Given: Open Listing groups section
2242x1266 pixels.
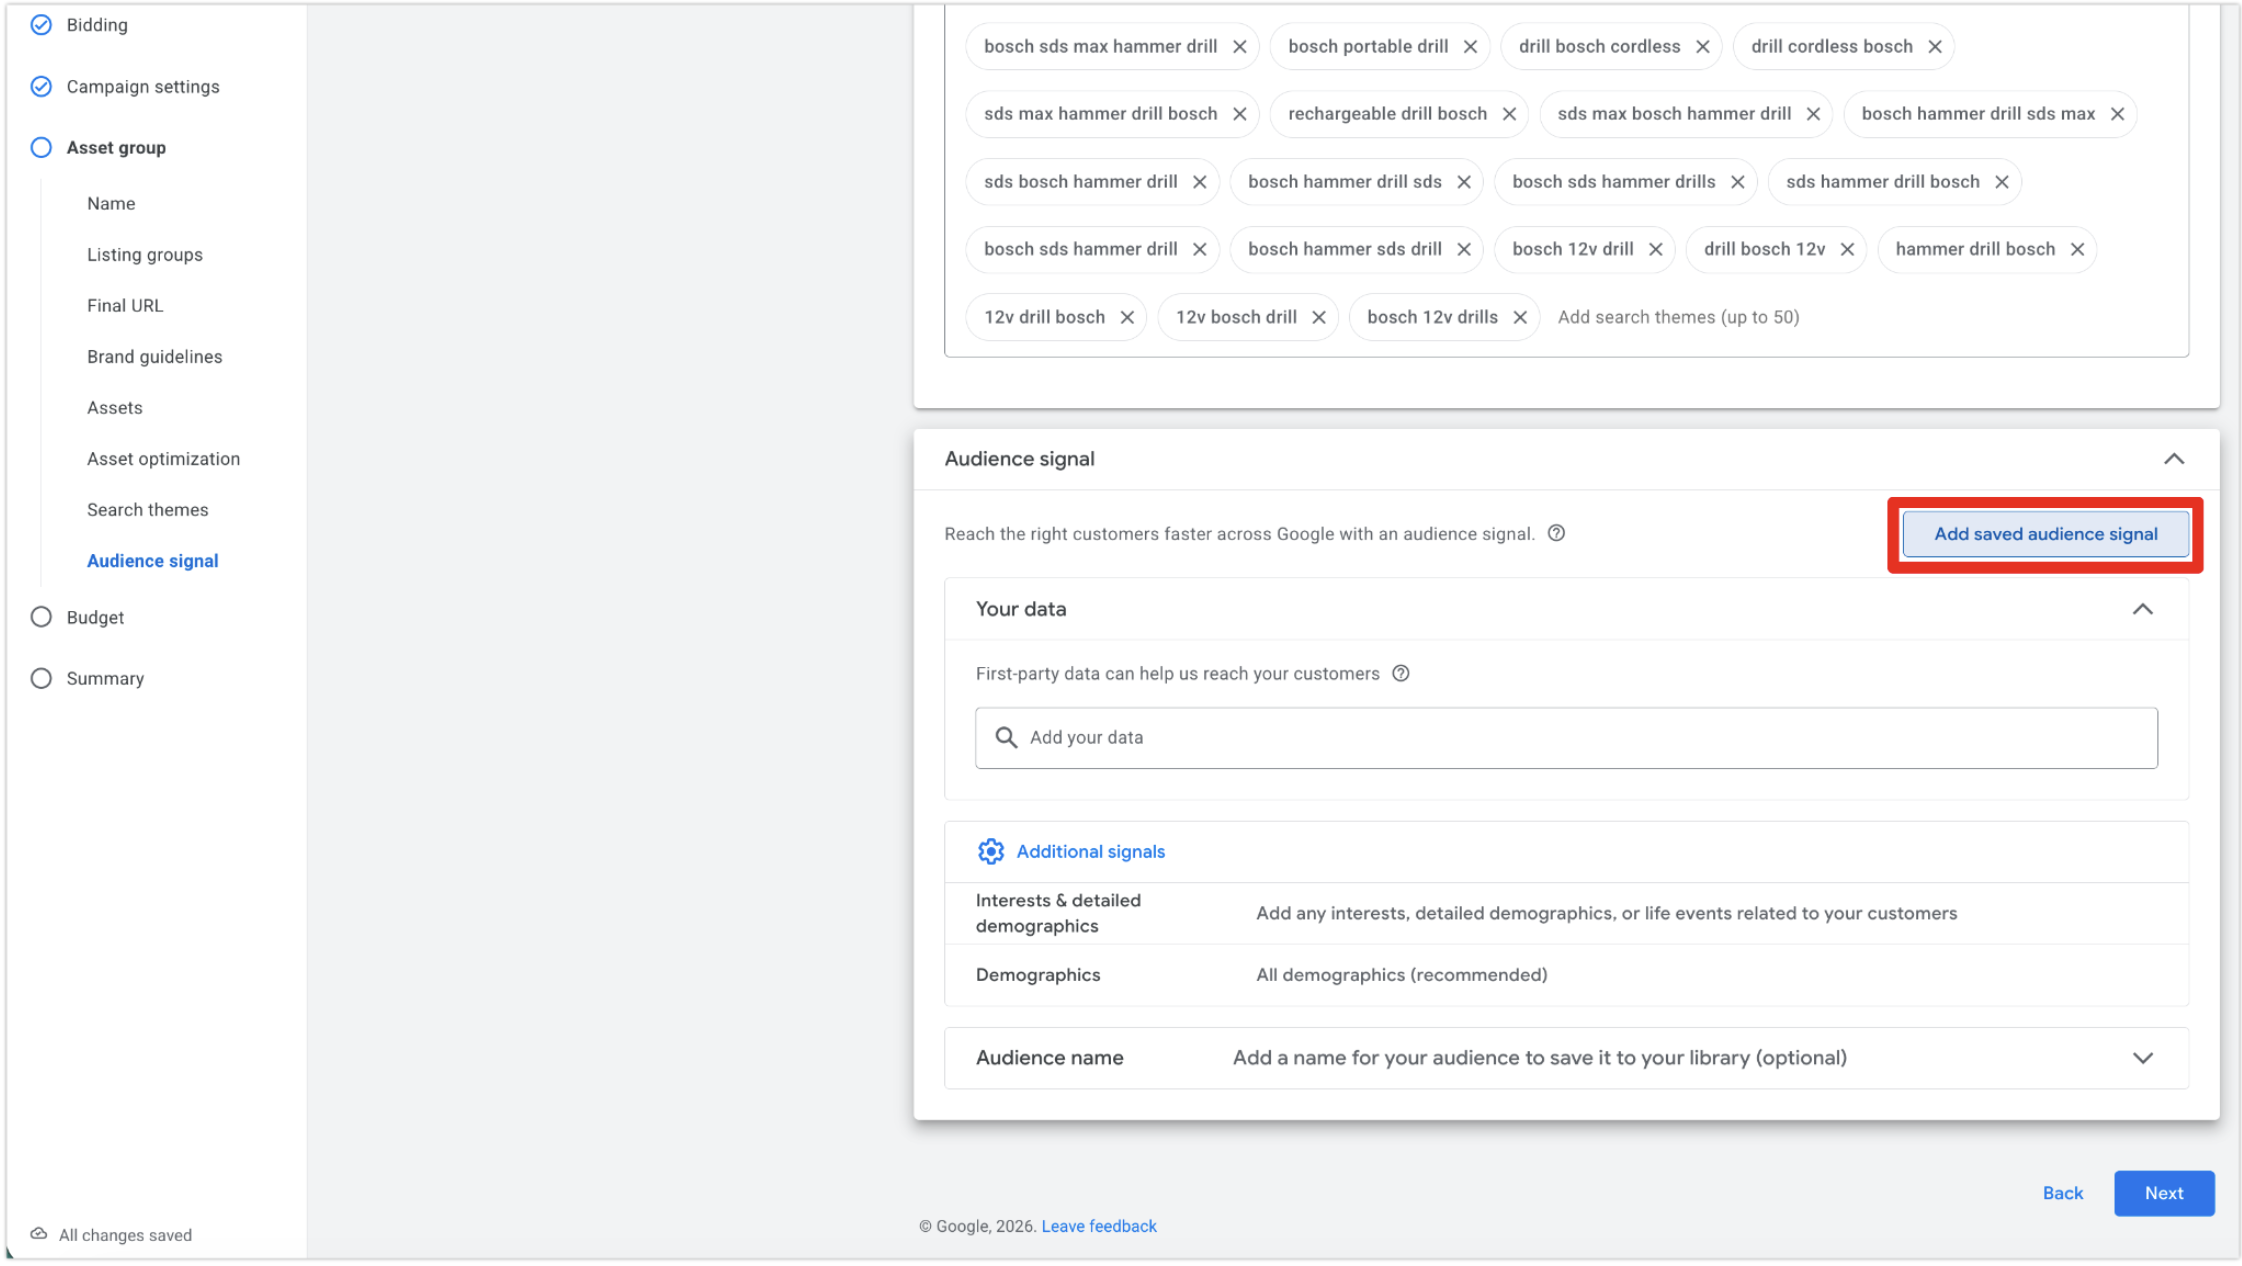Looking at the screenshot, I should [145, 254].
